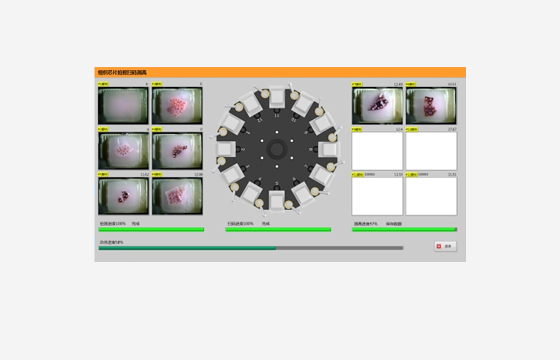Viewport: 560px width, 360px height.
Task: Select the slide tray at carousel station 8
Action: [x=328, y=149]
